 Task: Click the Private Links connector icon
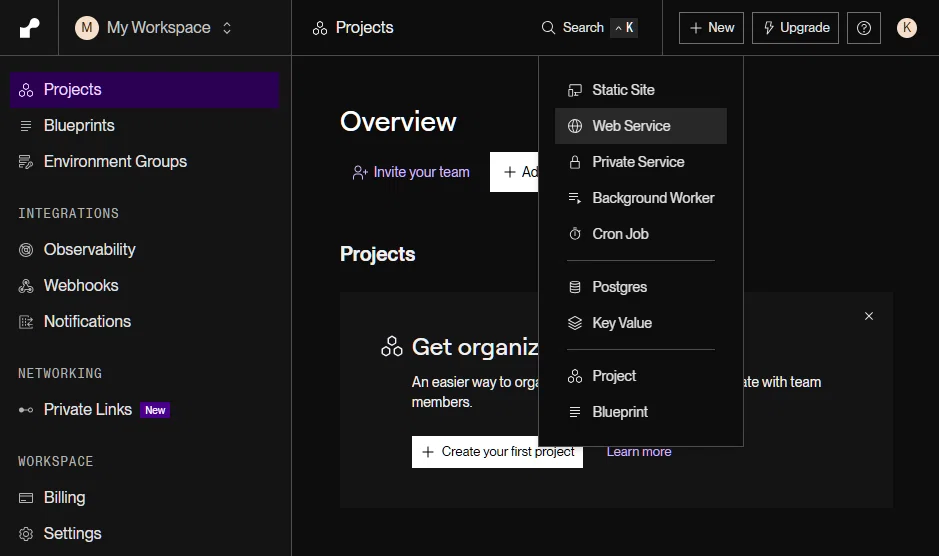pyautogui.click(x=26, y=410)
